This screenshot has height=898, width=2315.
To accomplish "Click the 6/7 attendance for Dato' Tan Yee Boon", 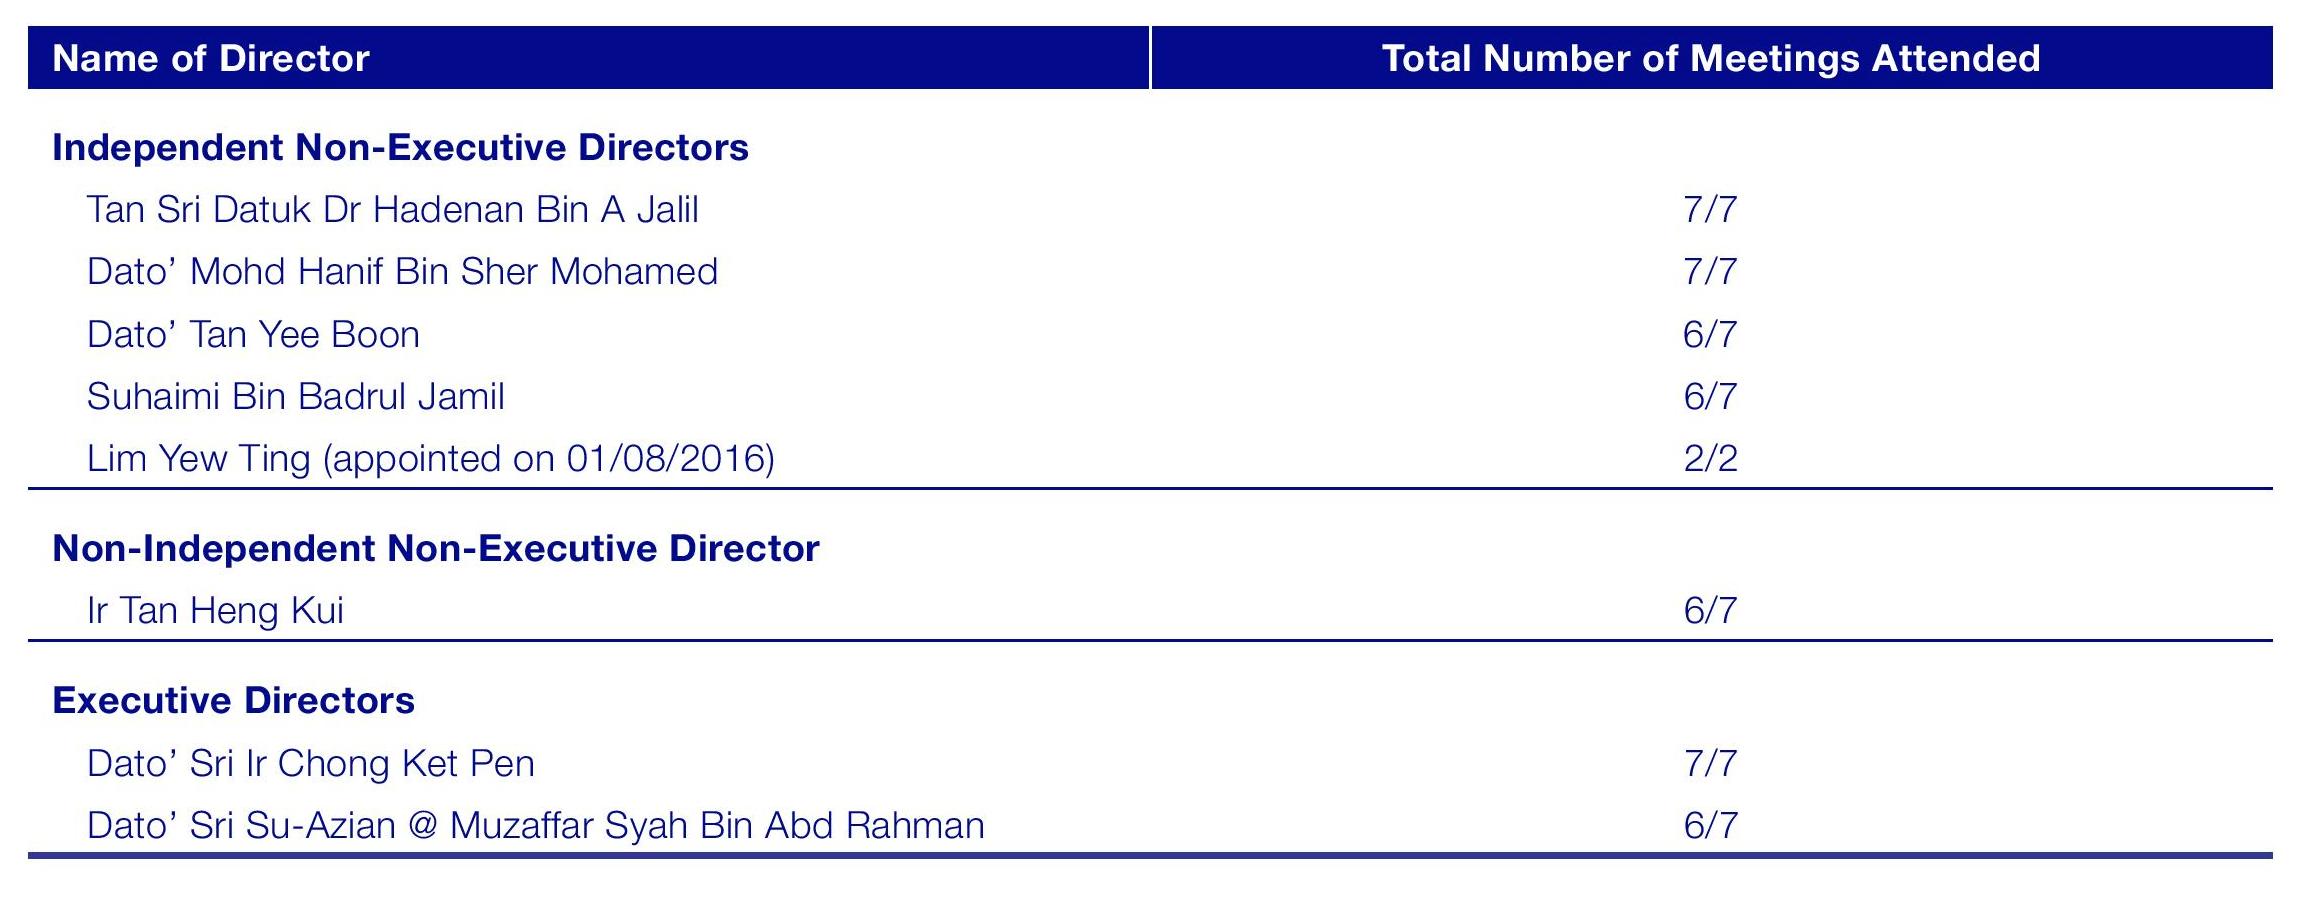I will pyautogui.click(x=1710, y=334).
